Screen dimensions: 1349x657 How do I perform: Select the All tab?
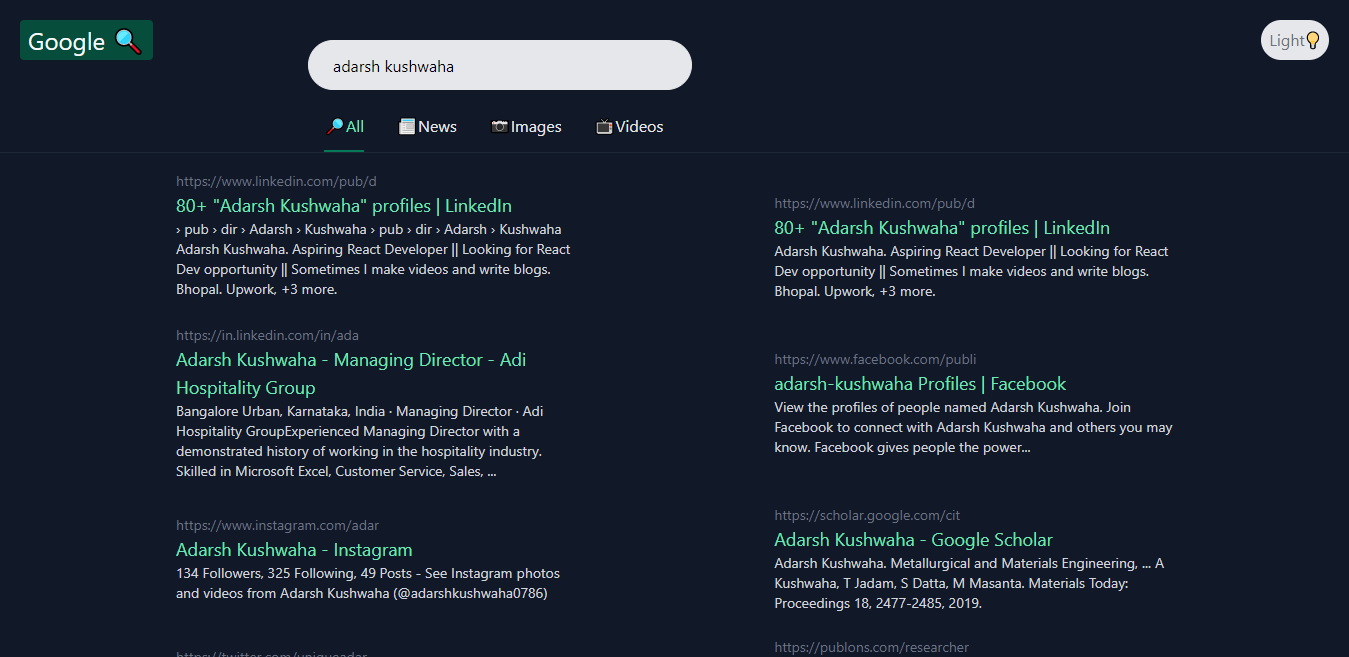point(344,127)
